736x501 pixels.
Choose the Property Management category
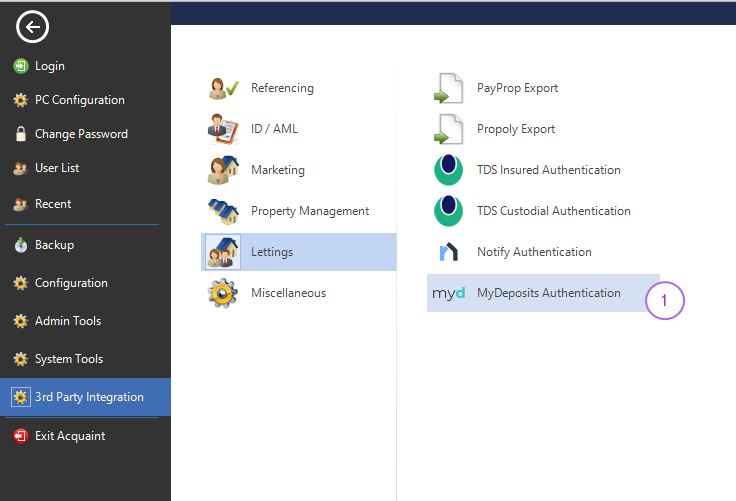click(x=309, y=211)
